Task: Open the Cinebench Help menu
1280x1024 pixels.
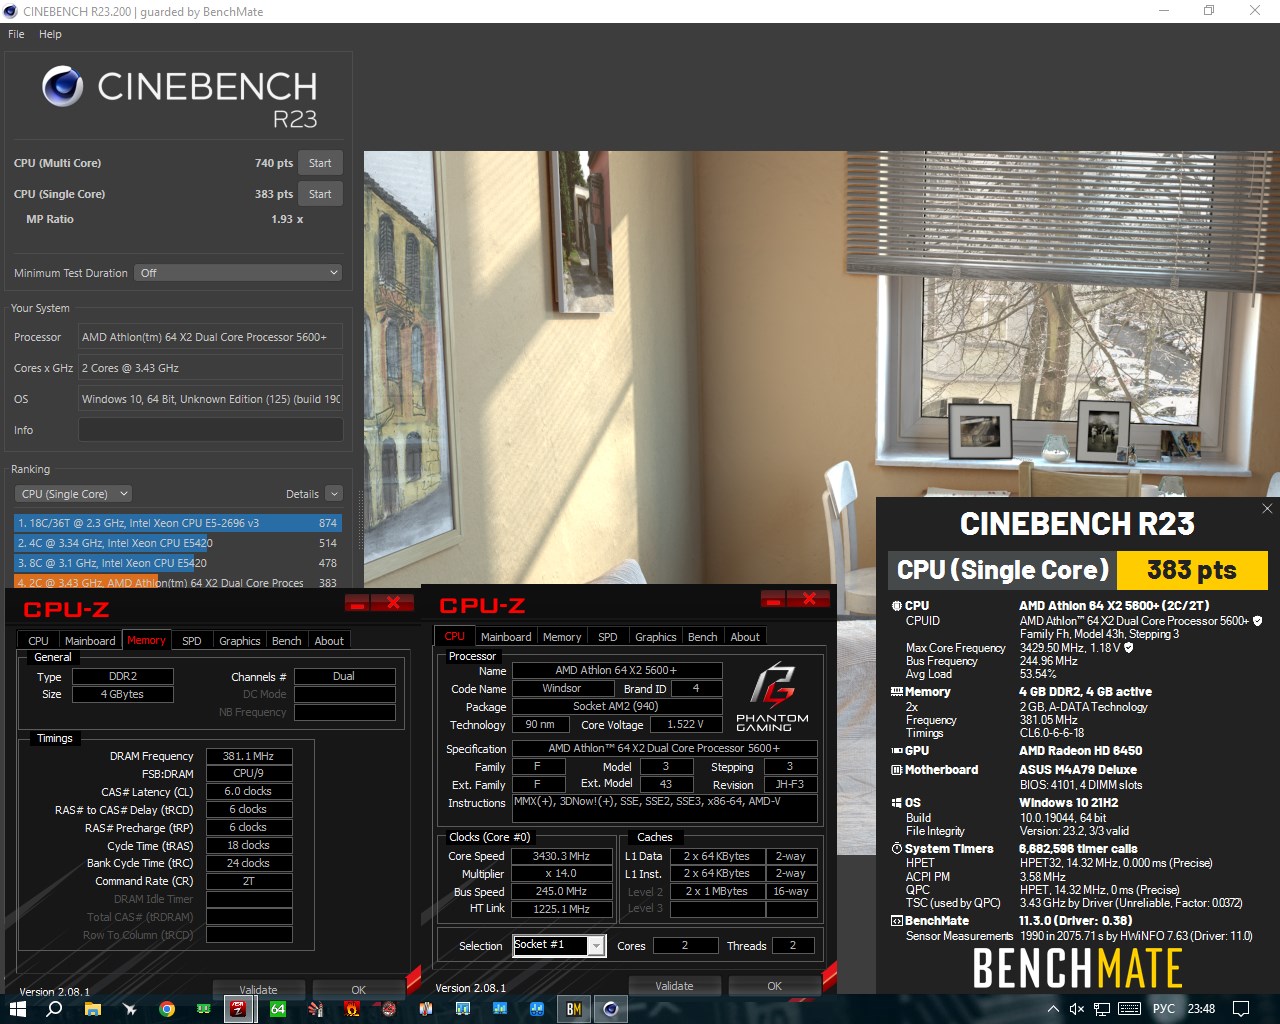Action: point(50,34)
